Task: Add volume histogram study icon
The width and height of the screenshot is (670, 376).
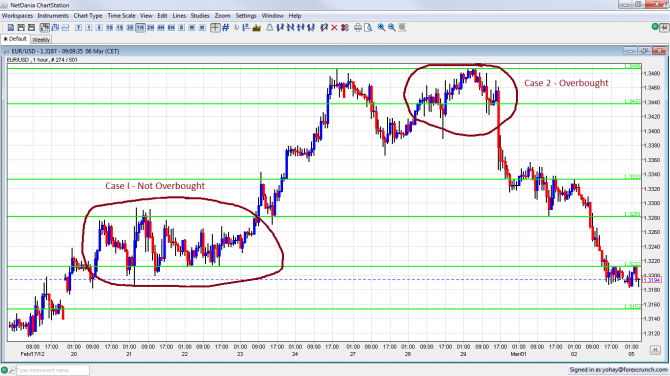Action: pos(256,27)
